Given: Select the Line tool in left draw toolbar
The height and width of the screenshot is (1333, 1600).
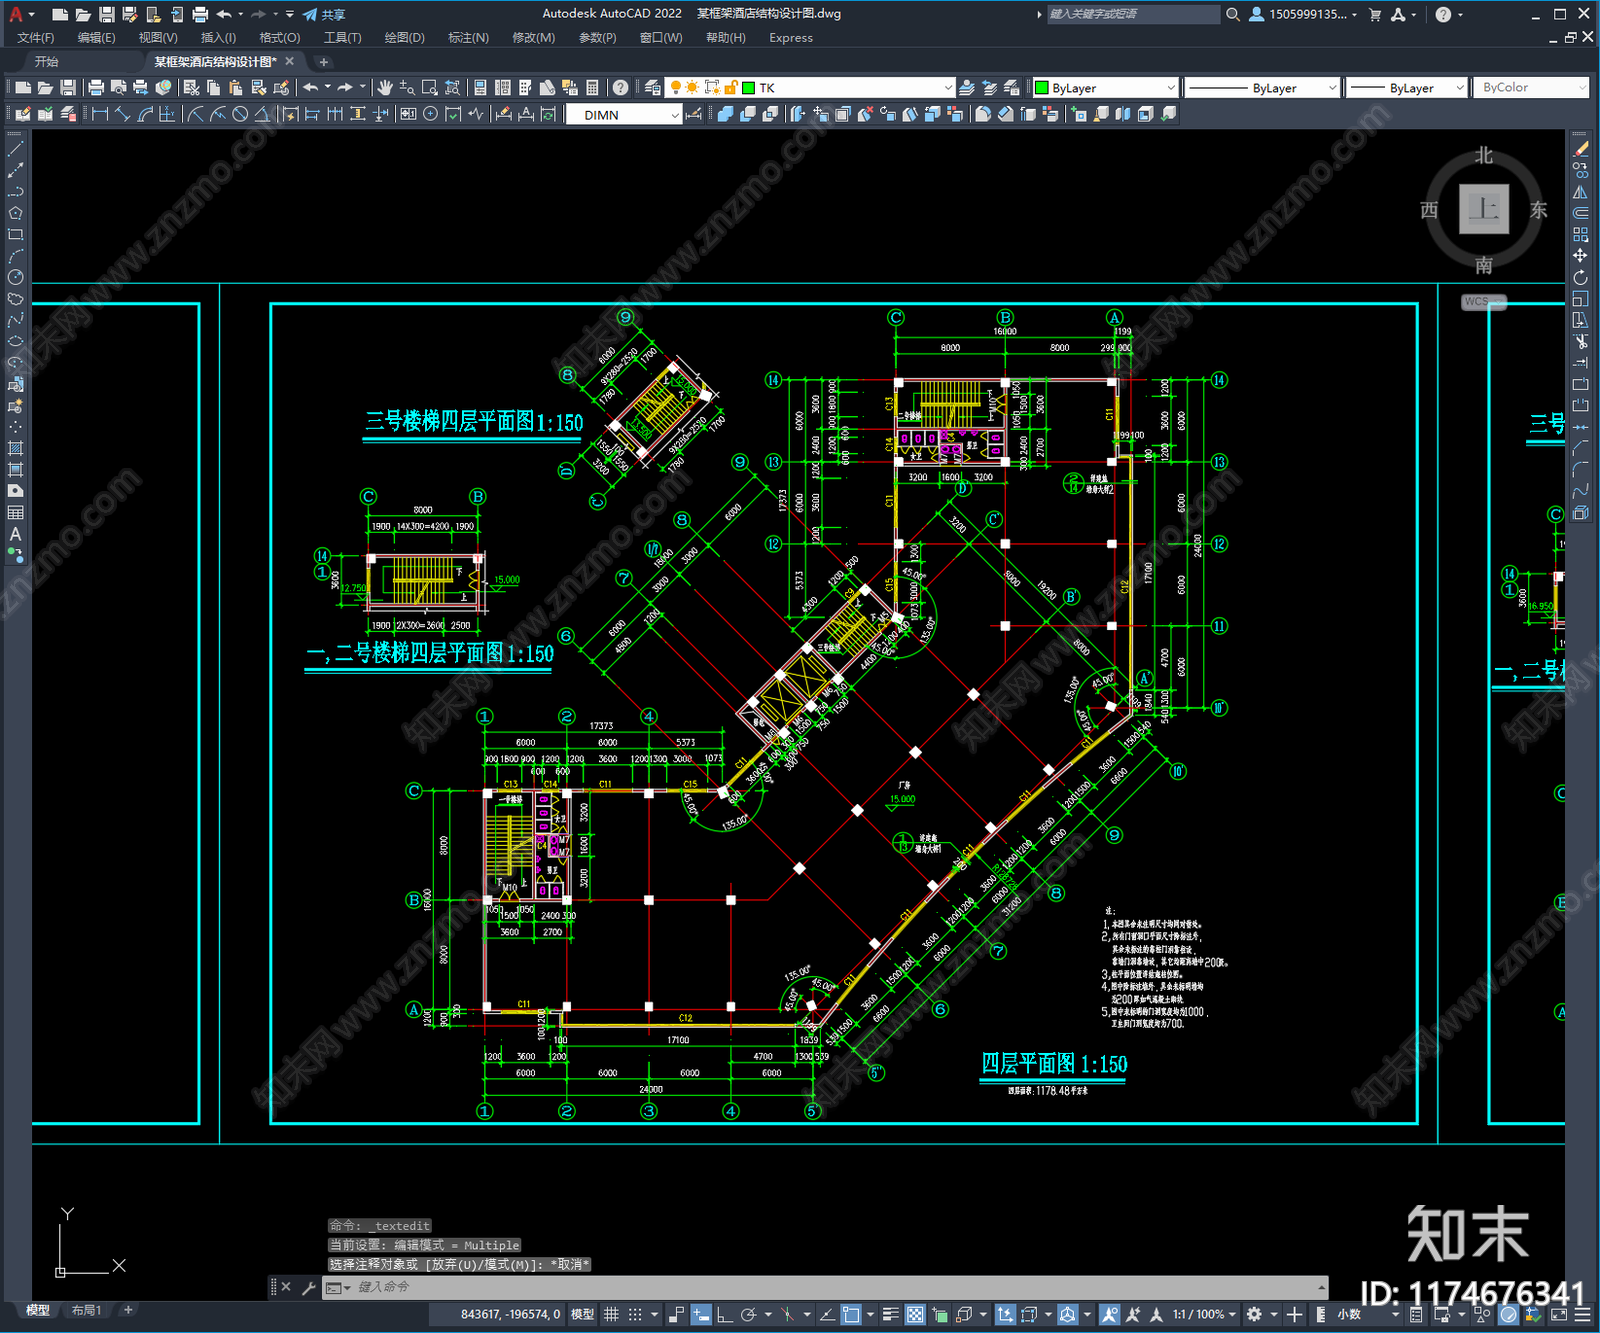Looking at the screenshot, I should coord(15,149).
